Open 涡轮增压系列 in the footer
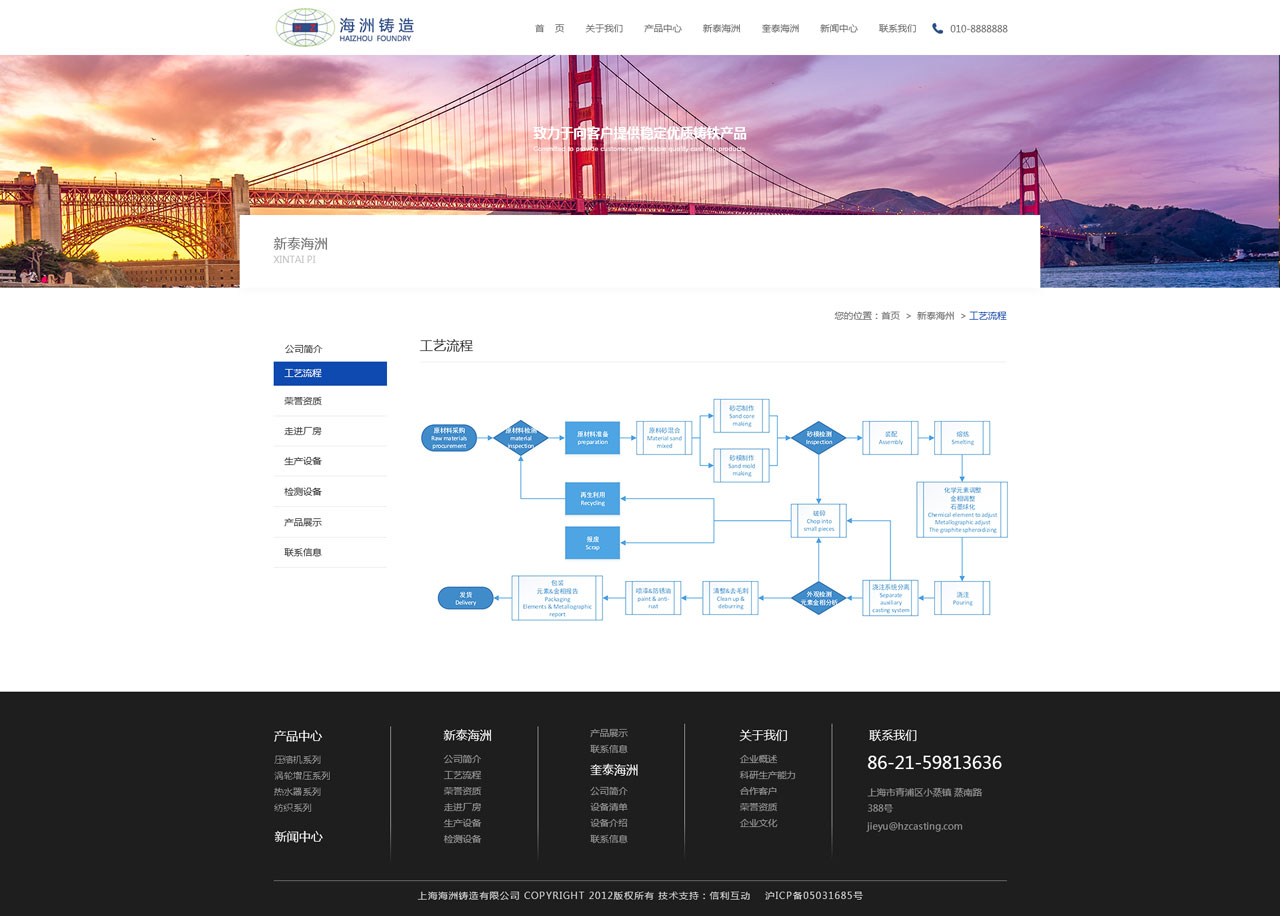The image size is (1280, 916). [302, 776]
